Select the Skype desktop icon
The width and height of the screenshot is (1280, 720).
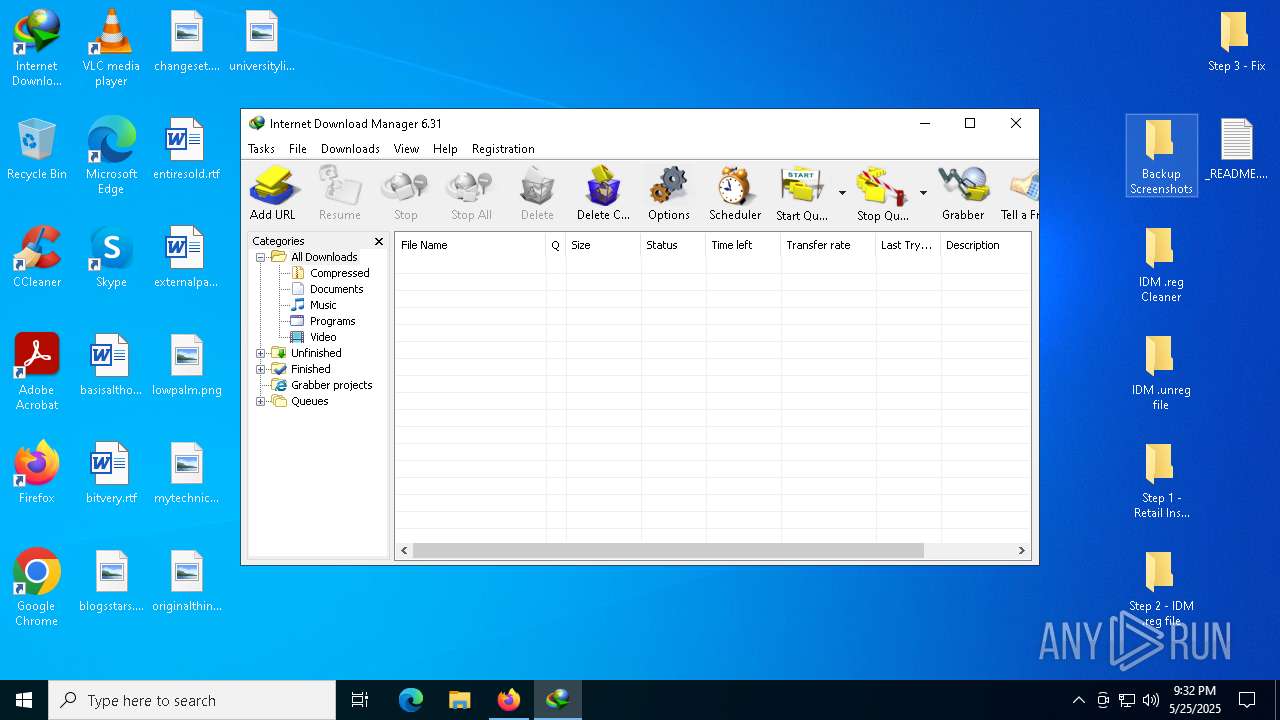coord(111,258)
